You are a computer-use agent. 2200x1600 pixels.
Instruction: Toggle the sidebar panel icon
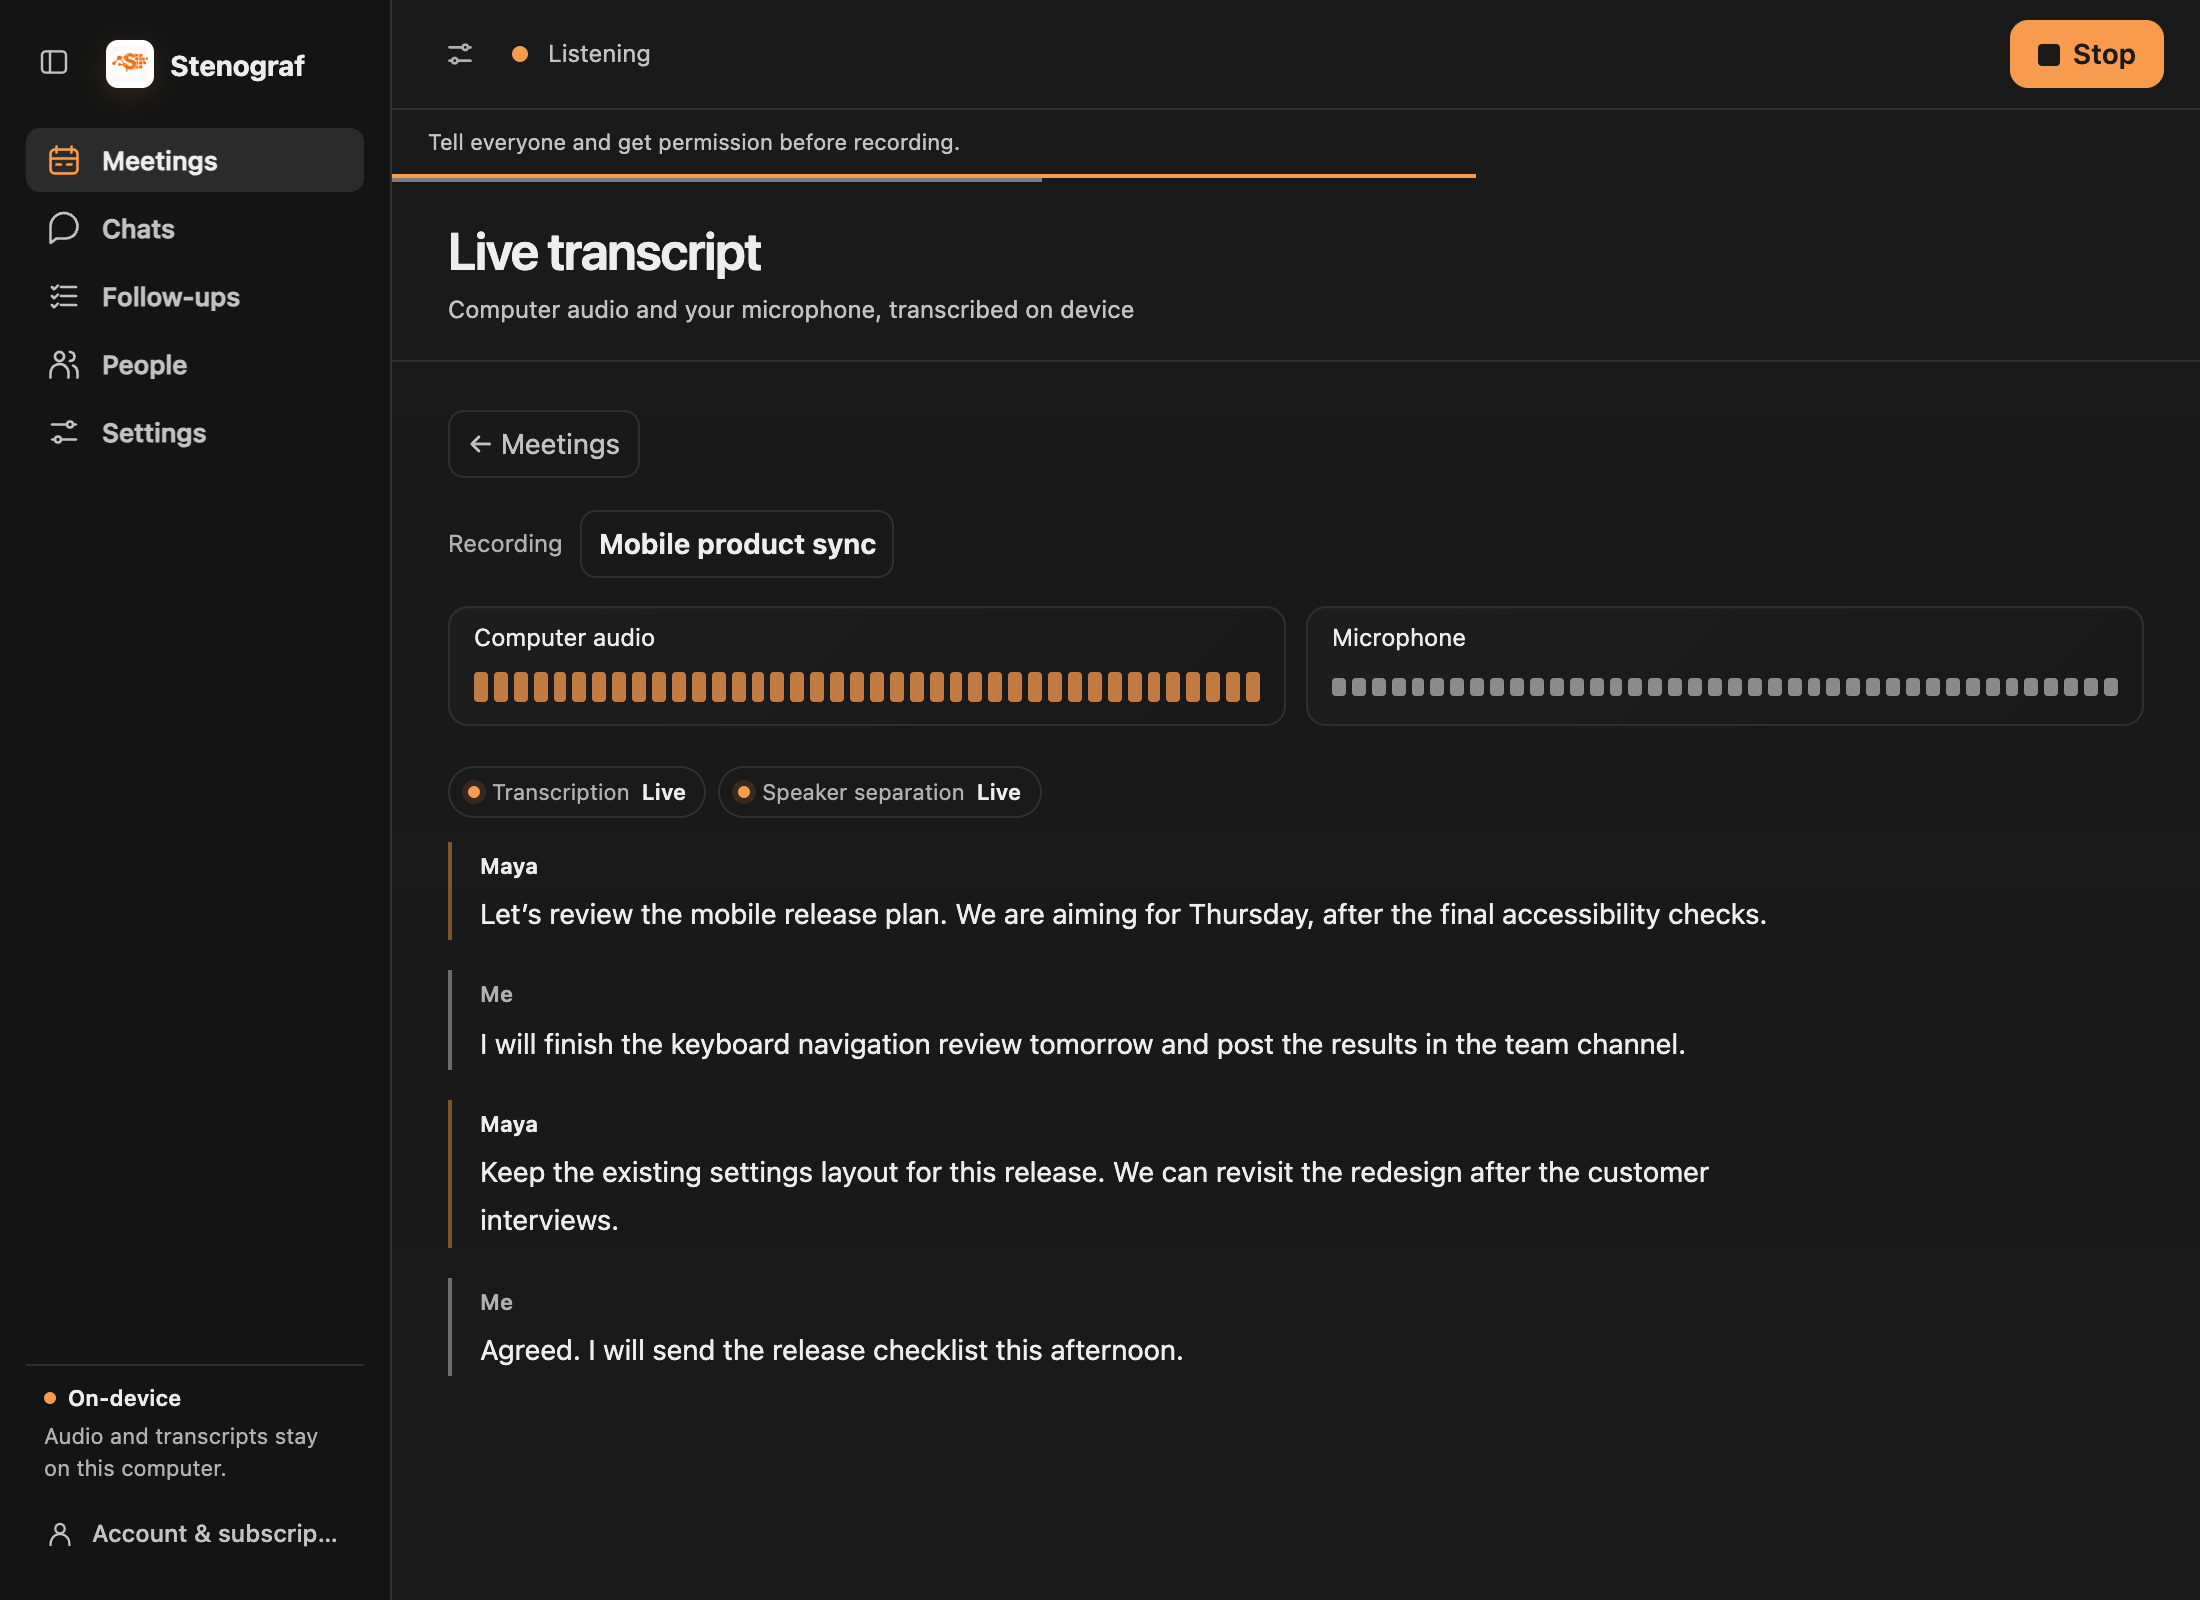tap(54, 63)
